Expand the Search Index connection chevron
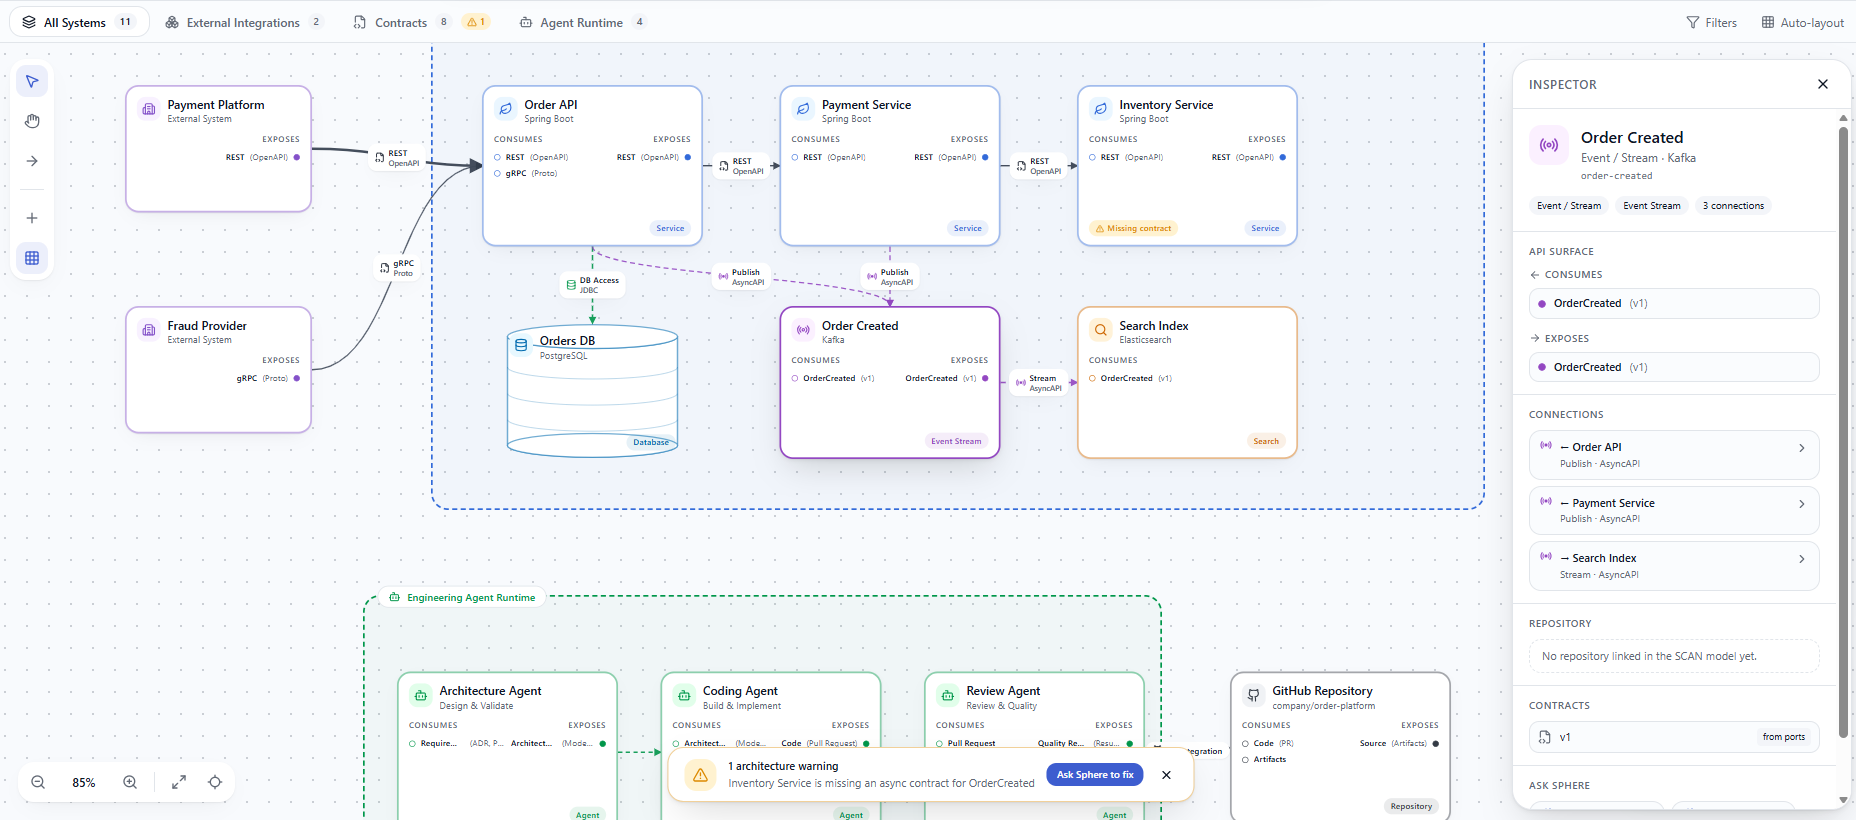This screenshot has width=1856, height=820. pos(1802,559)
